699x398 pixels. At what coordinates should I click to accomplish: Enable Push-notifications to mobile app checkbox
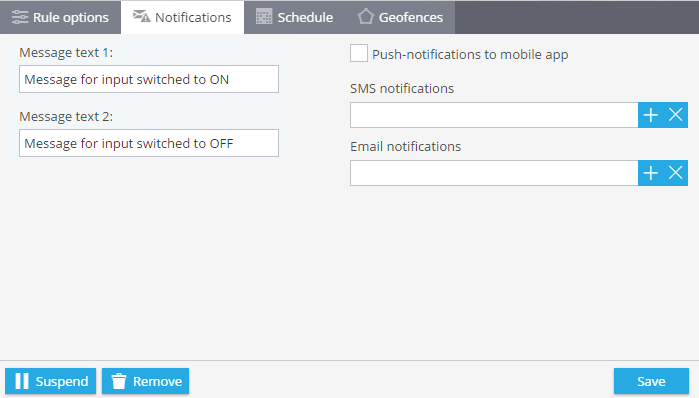coord(359,53)
